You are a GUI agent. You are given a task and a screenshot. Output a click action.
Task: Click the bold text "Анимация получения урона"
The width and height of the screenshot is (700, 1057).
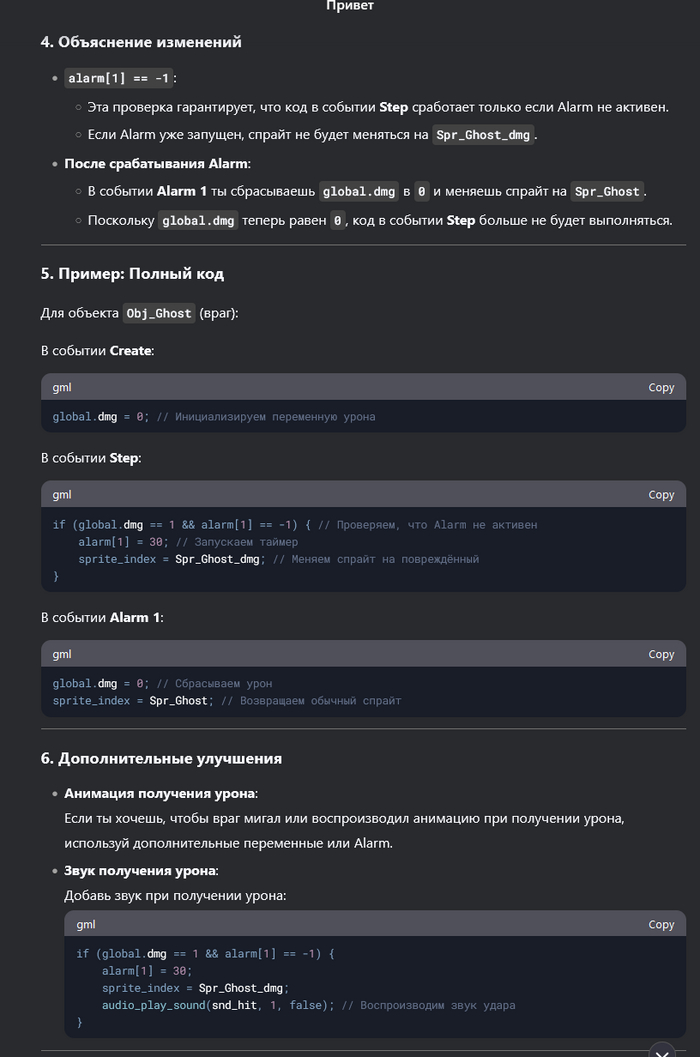click(x=160, y=793)
